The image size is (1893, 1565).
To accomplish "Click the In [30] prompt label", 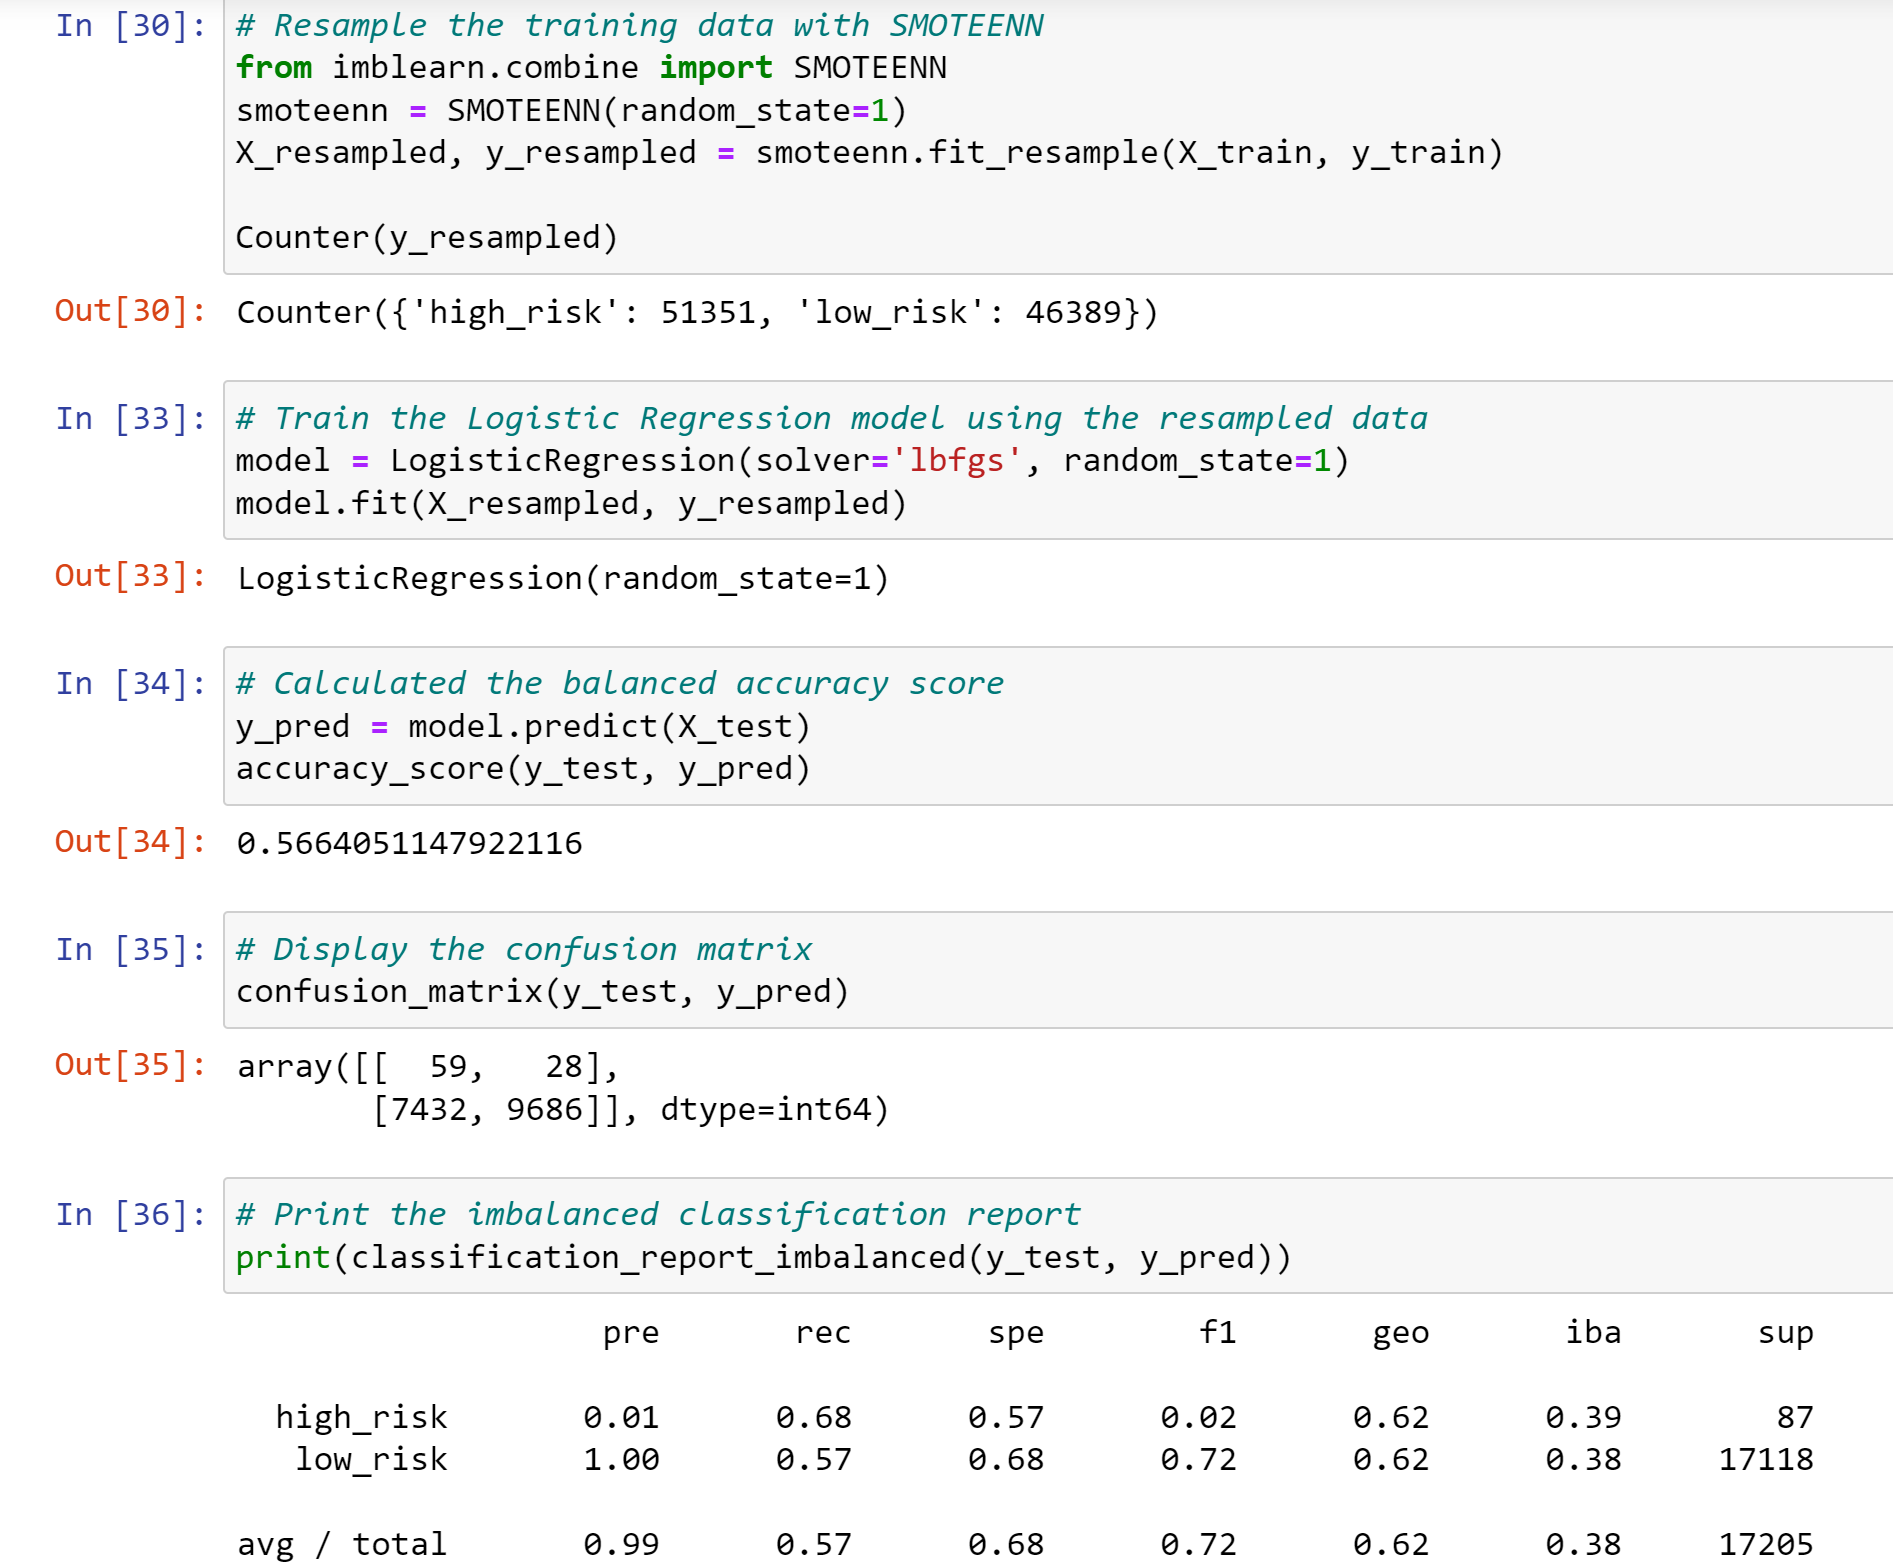I will point(131,25).
